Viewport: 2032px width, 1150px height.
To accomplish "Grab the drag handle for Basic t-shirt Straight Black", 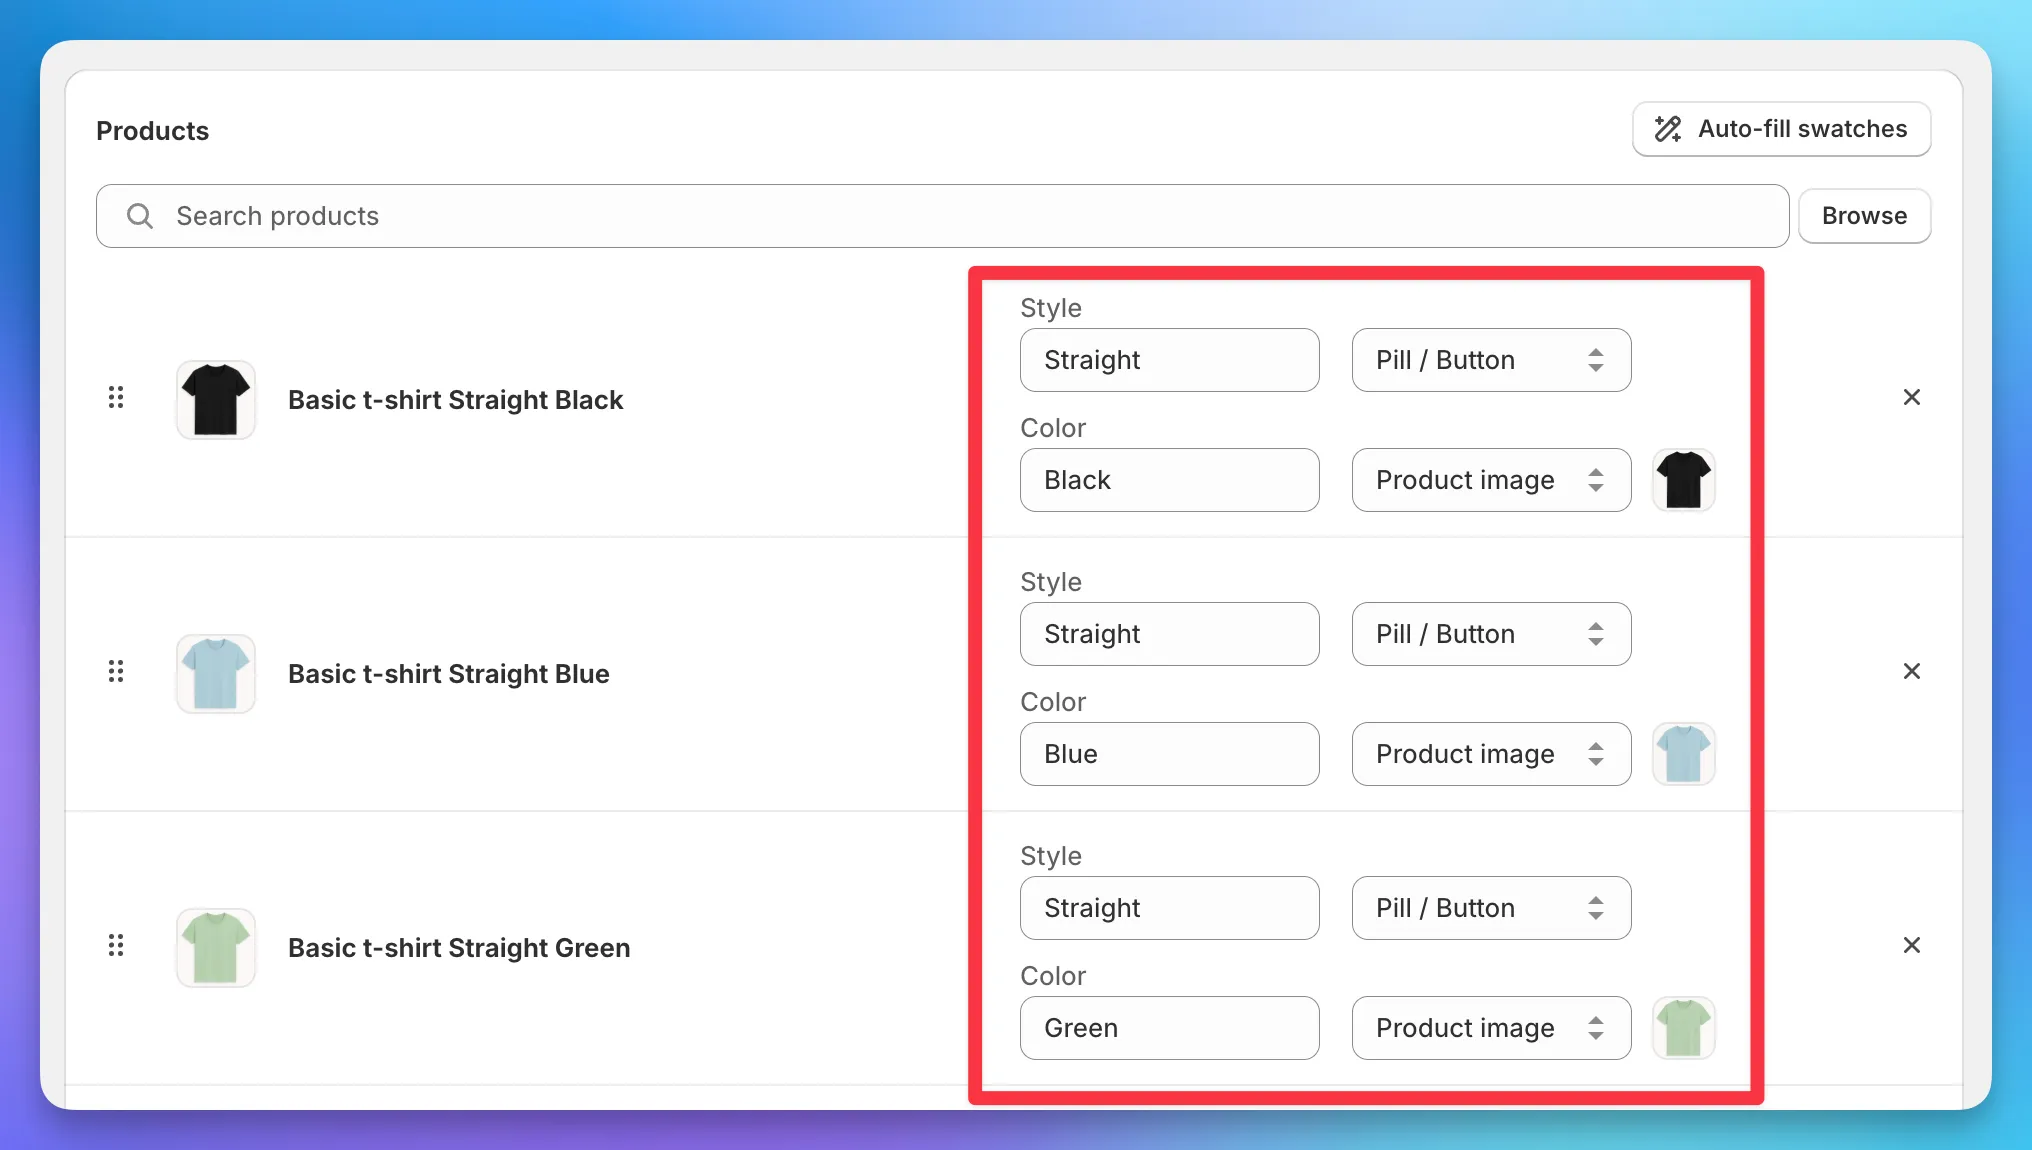I will [116, 398].
